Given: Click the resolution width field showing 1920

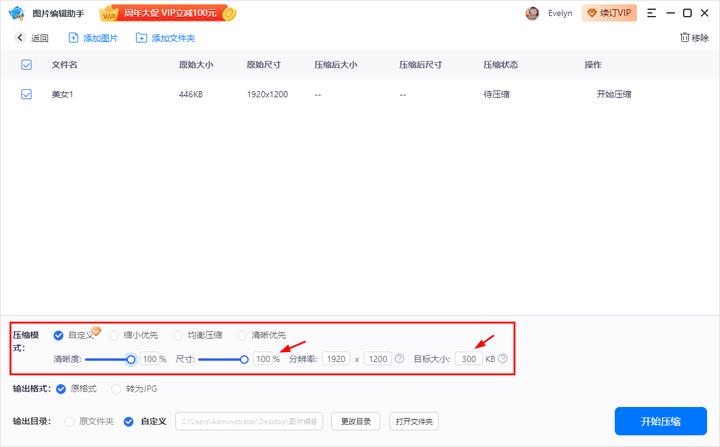Looking at the screenshot, I should point(336,359).
